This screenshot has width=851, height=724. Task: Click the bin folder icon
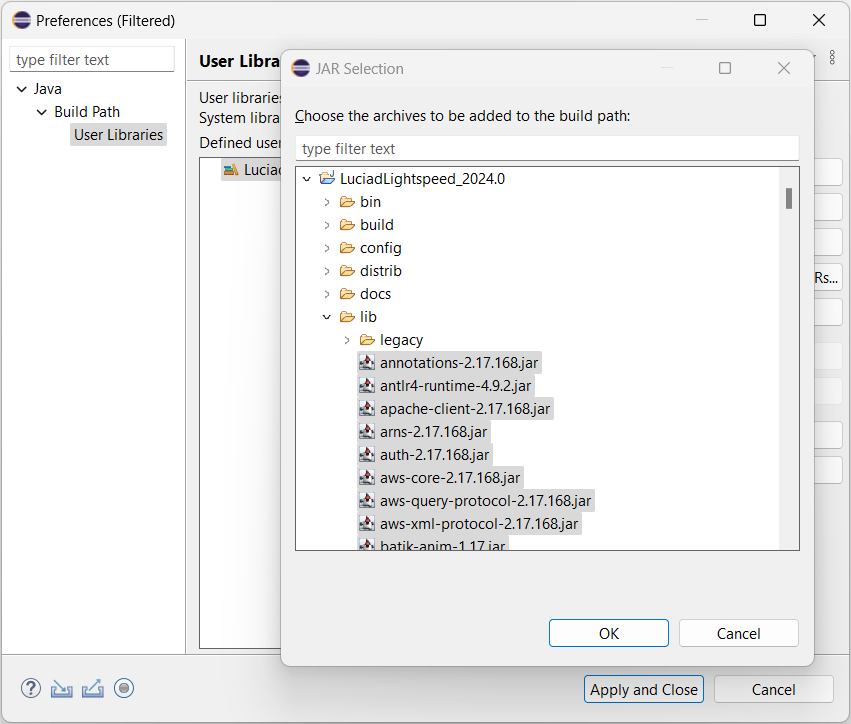click(347, 202)
